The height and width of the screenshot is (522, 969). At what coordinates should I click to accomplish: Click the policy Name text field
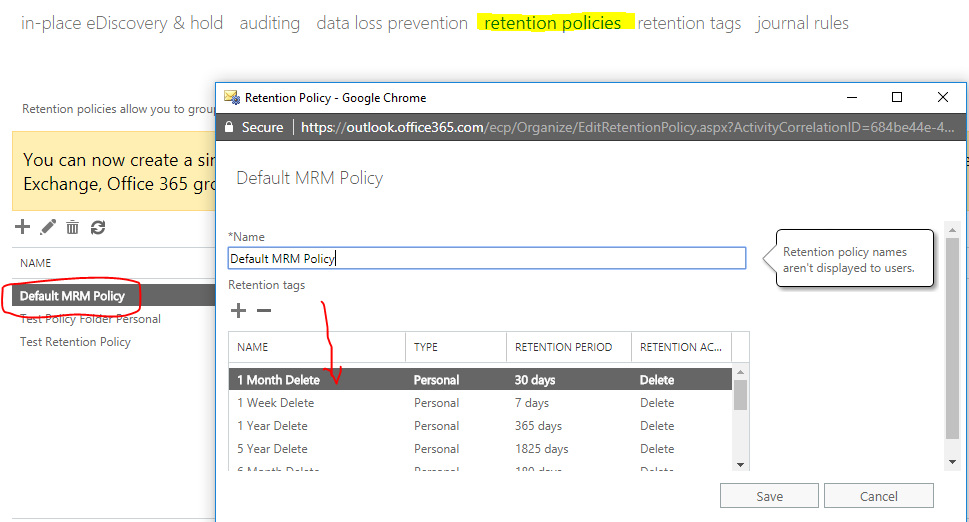[x=486, y=258]
